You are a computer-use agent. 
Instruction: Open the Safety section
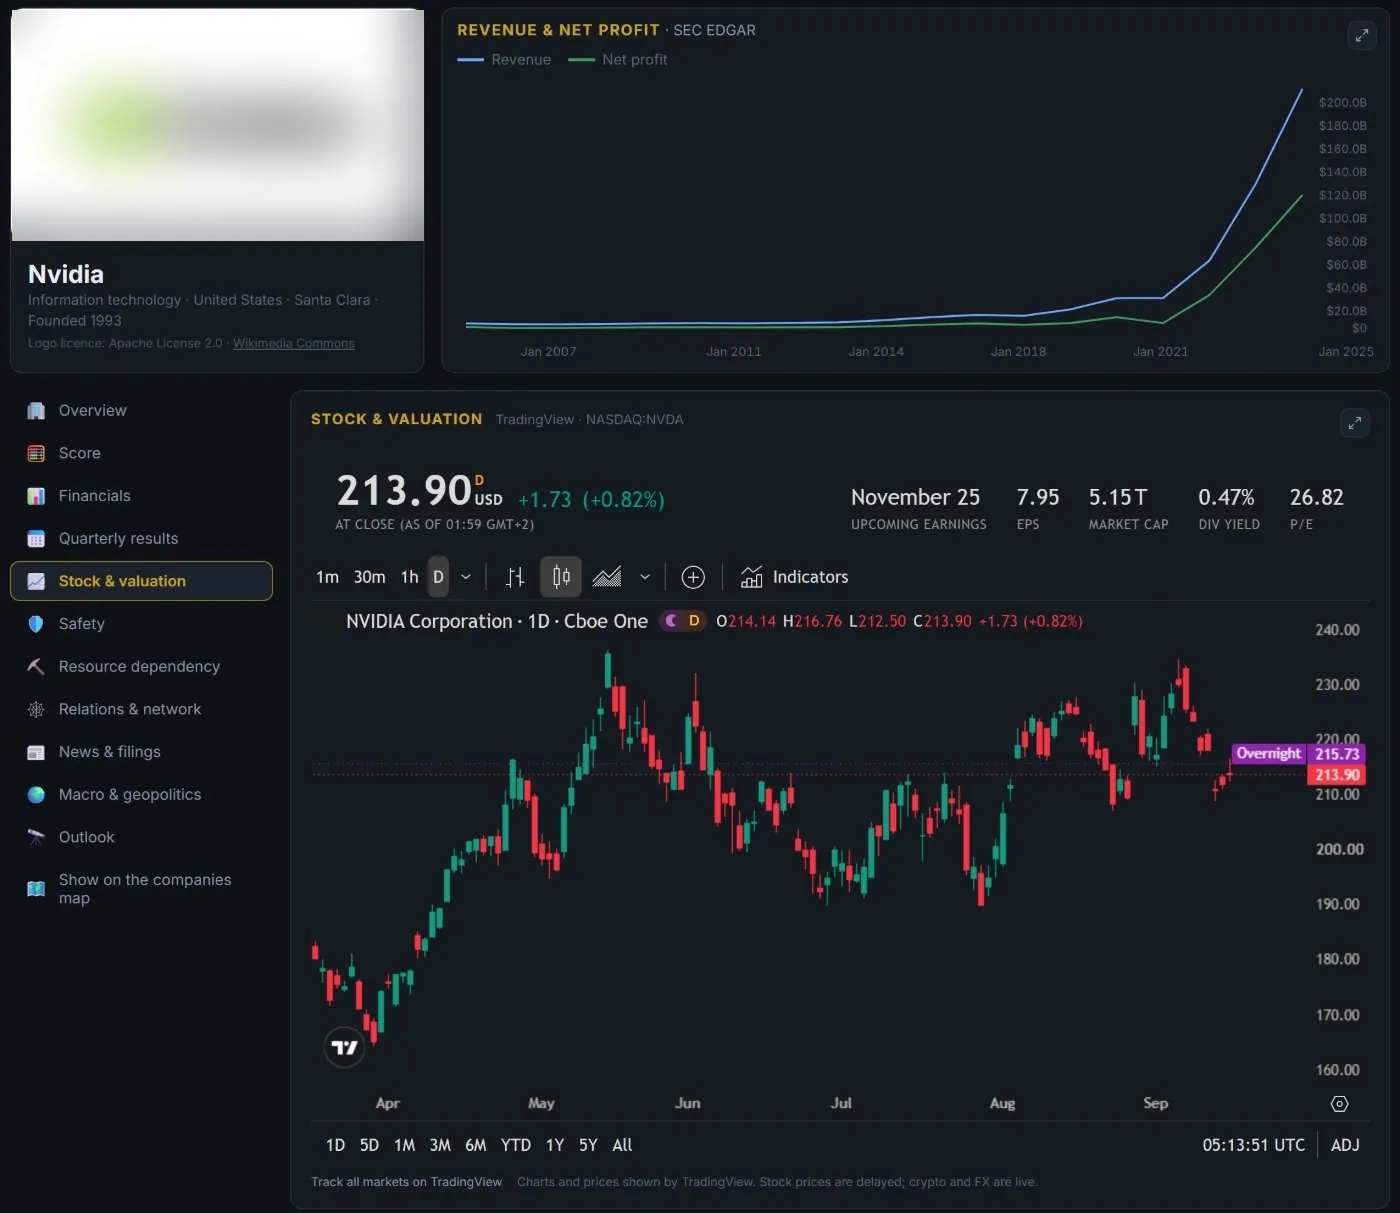coord(141,624)
